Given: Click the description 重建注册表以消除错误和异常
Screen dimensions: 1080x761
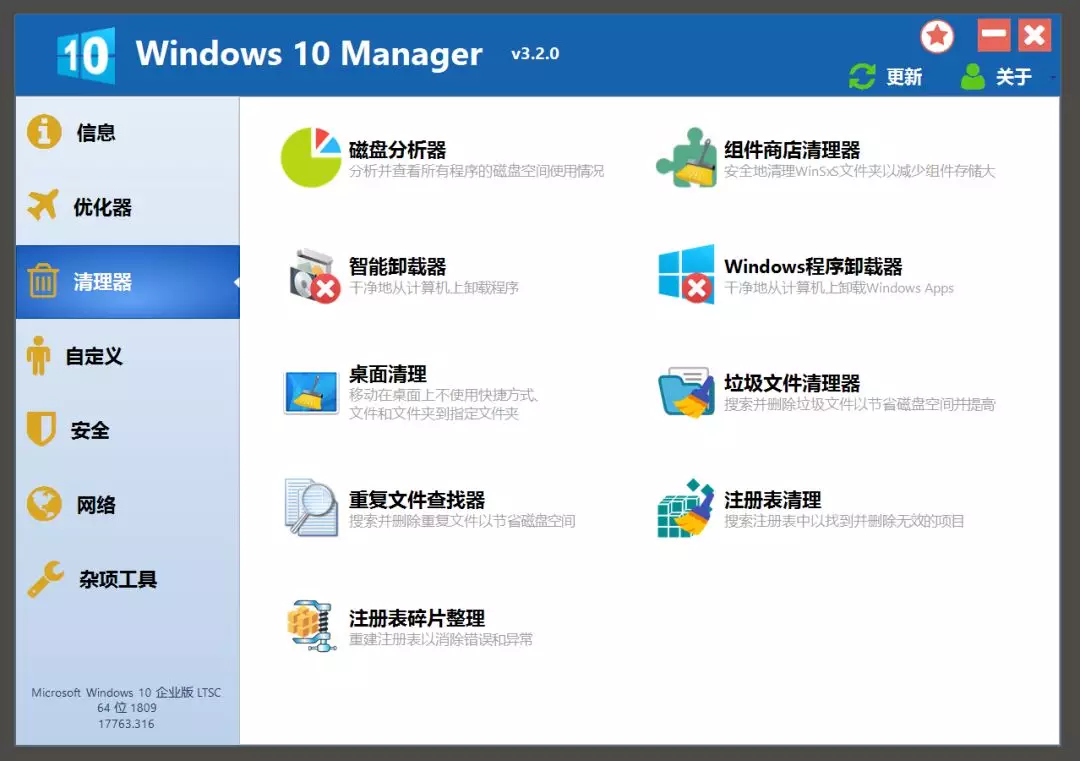Looking at the screenshot, I should [441, 639].
